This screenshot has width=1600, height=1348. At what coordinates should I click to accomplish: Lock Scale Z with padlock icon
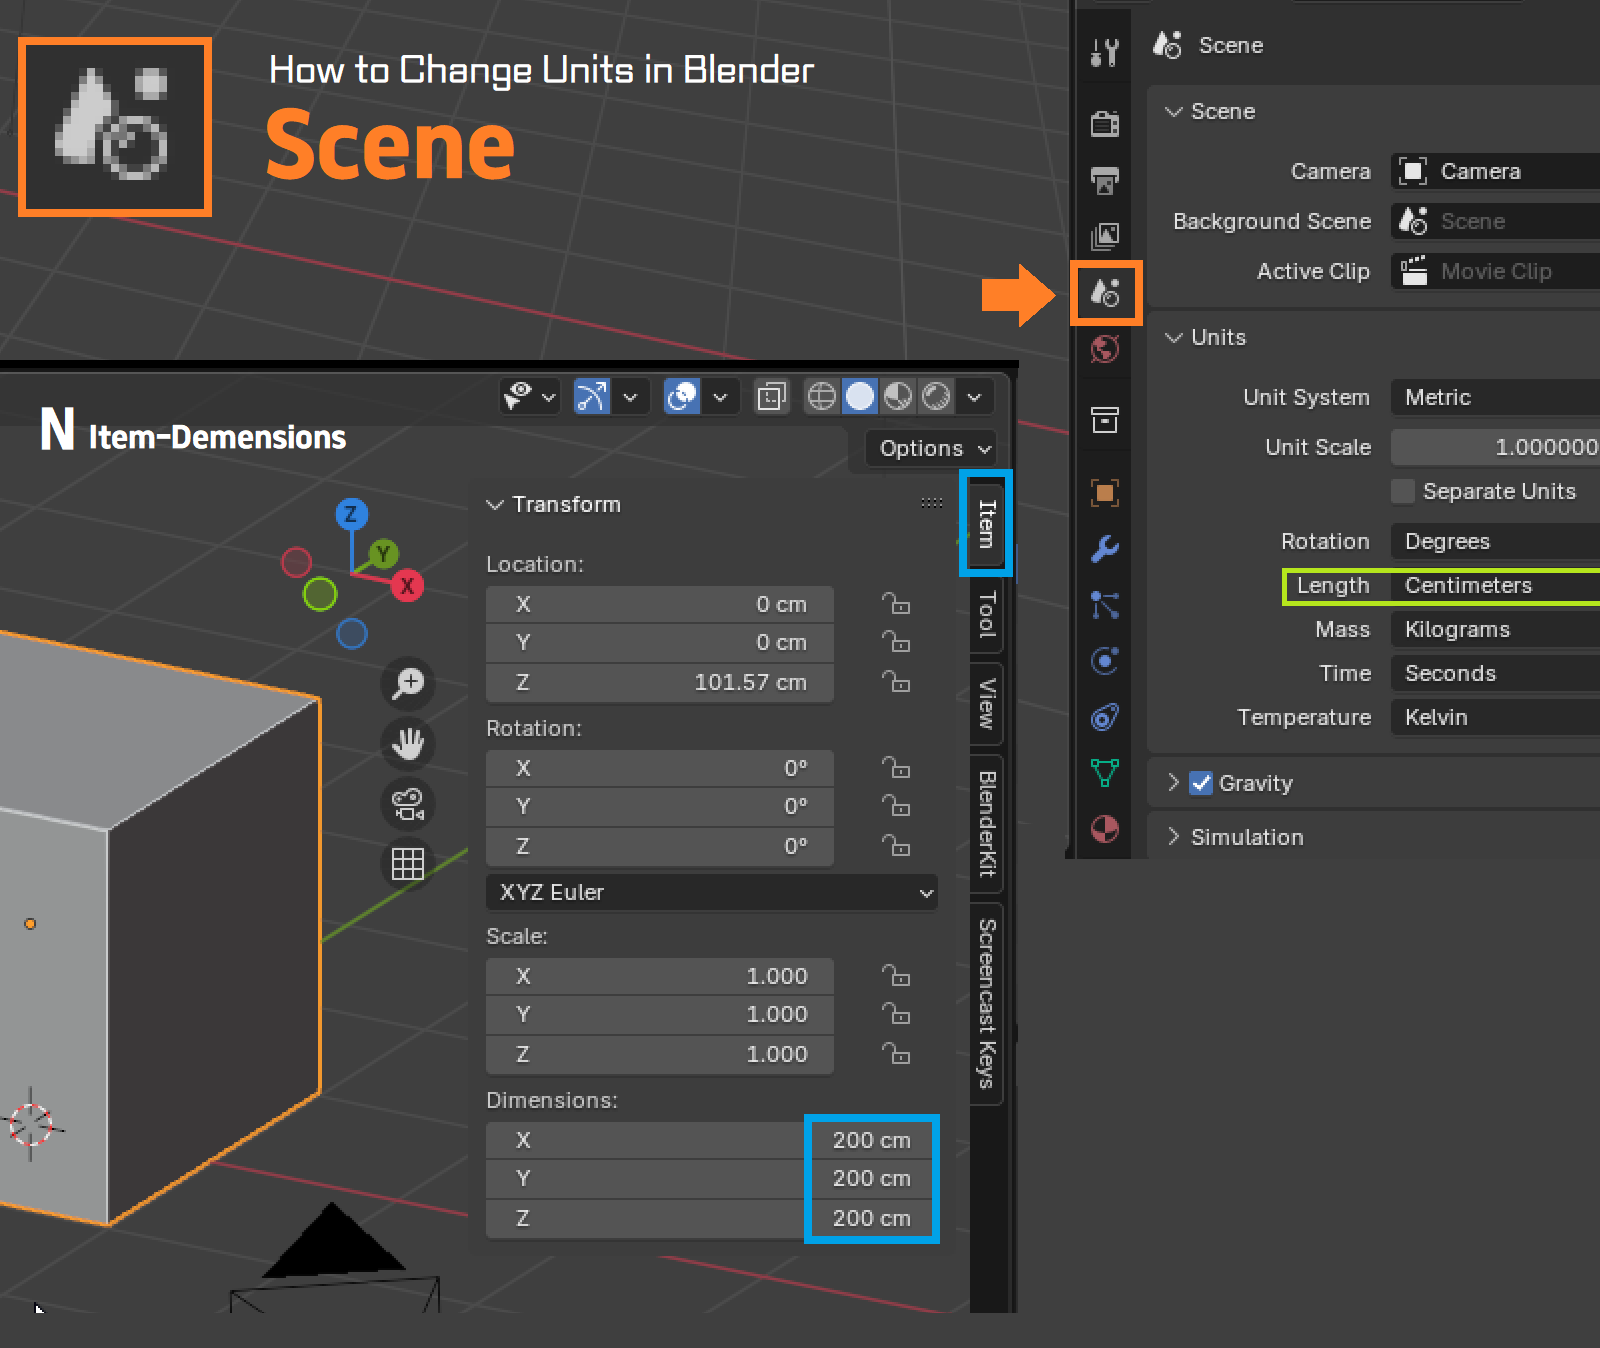[x=896, y=1054]
